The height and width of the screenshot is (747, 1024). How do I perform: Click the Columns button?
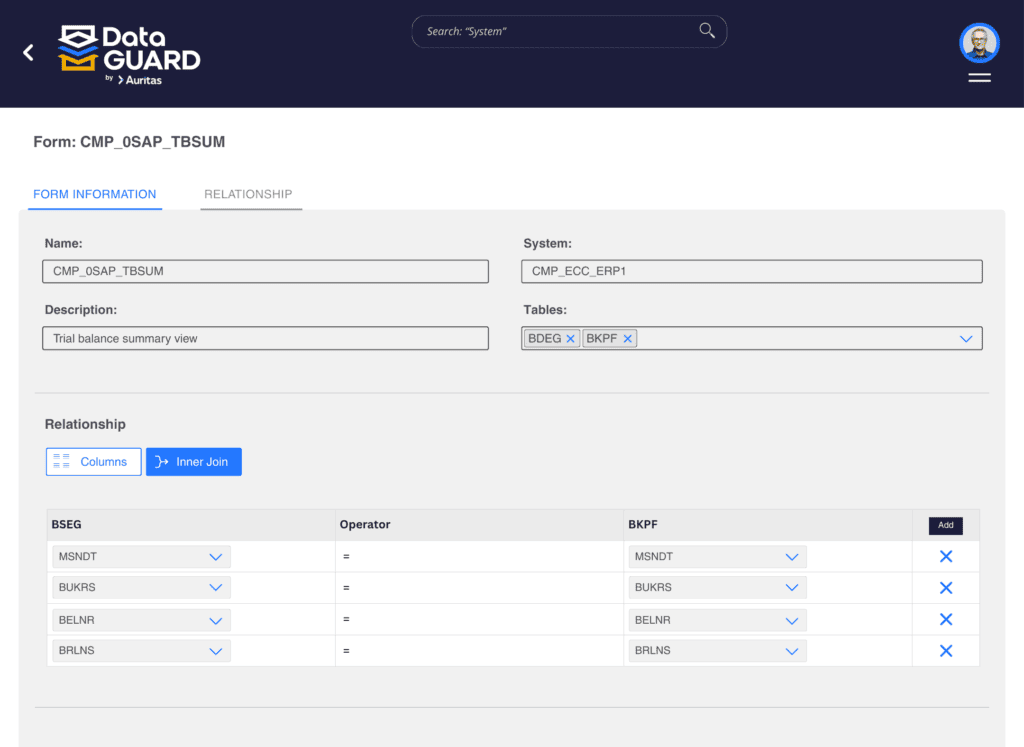pos(93,462)
